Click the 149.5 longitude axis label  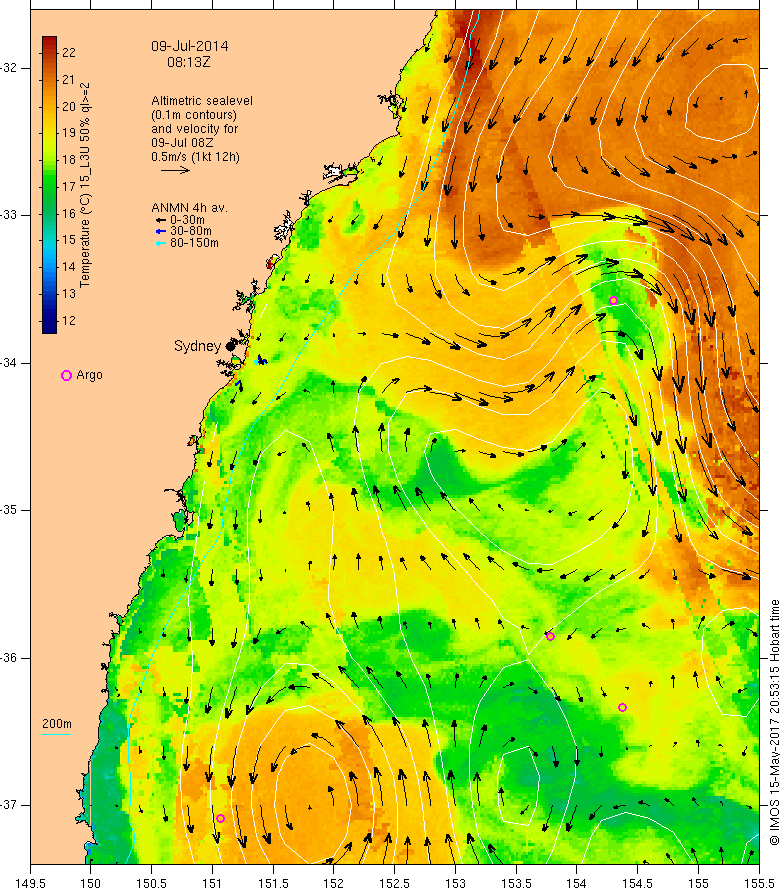[x=30, y=883]
